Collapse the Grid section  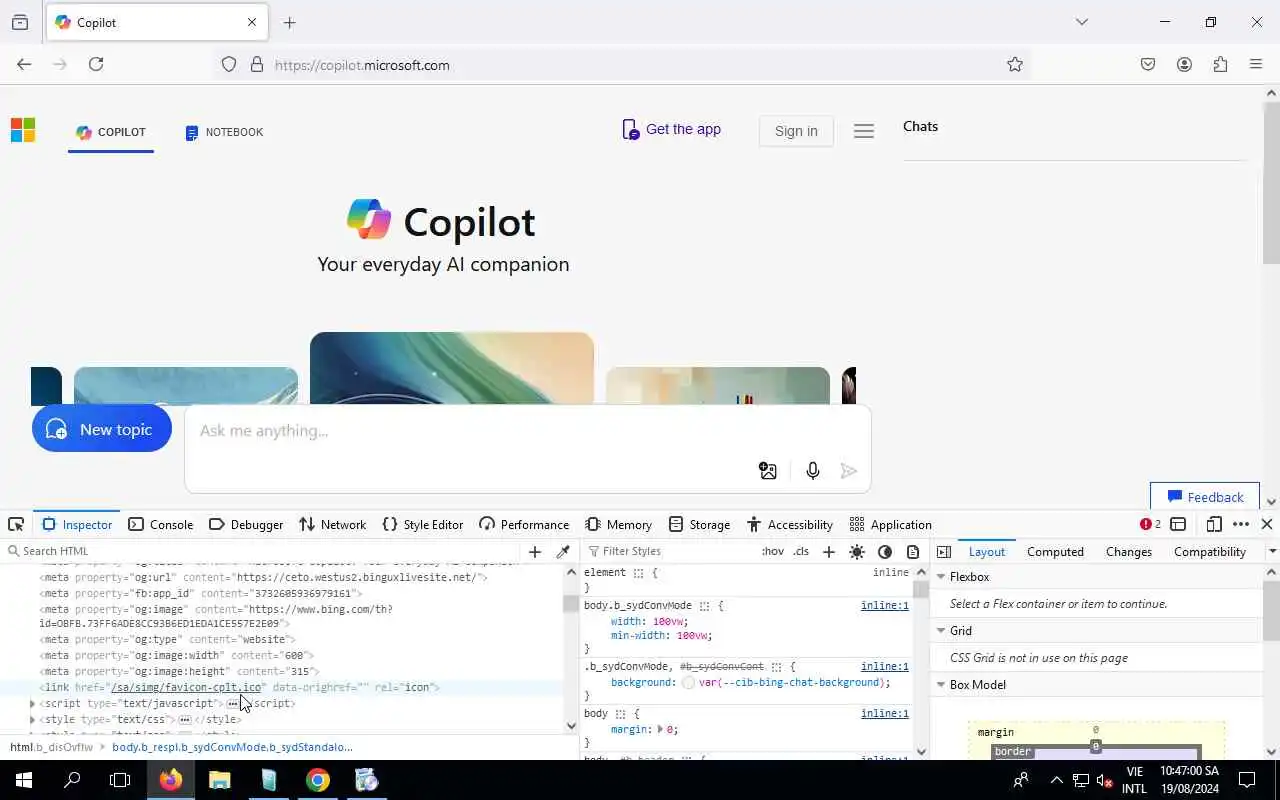941,631
